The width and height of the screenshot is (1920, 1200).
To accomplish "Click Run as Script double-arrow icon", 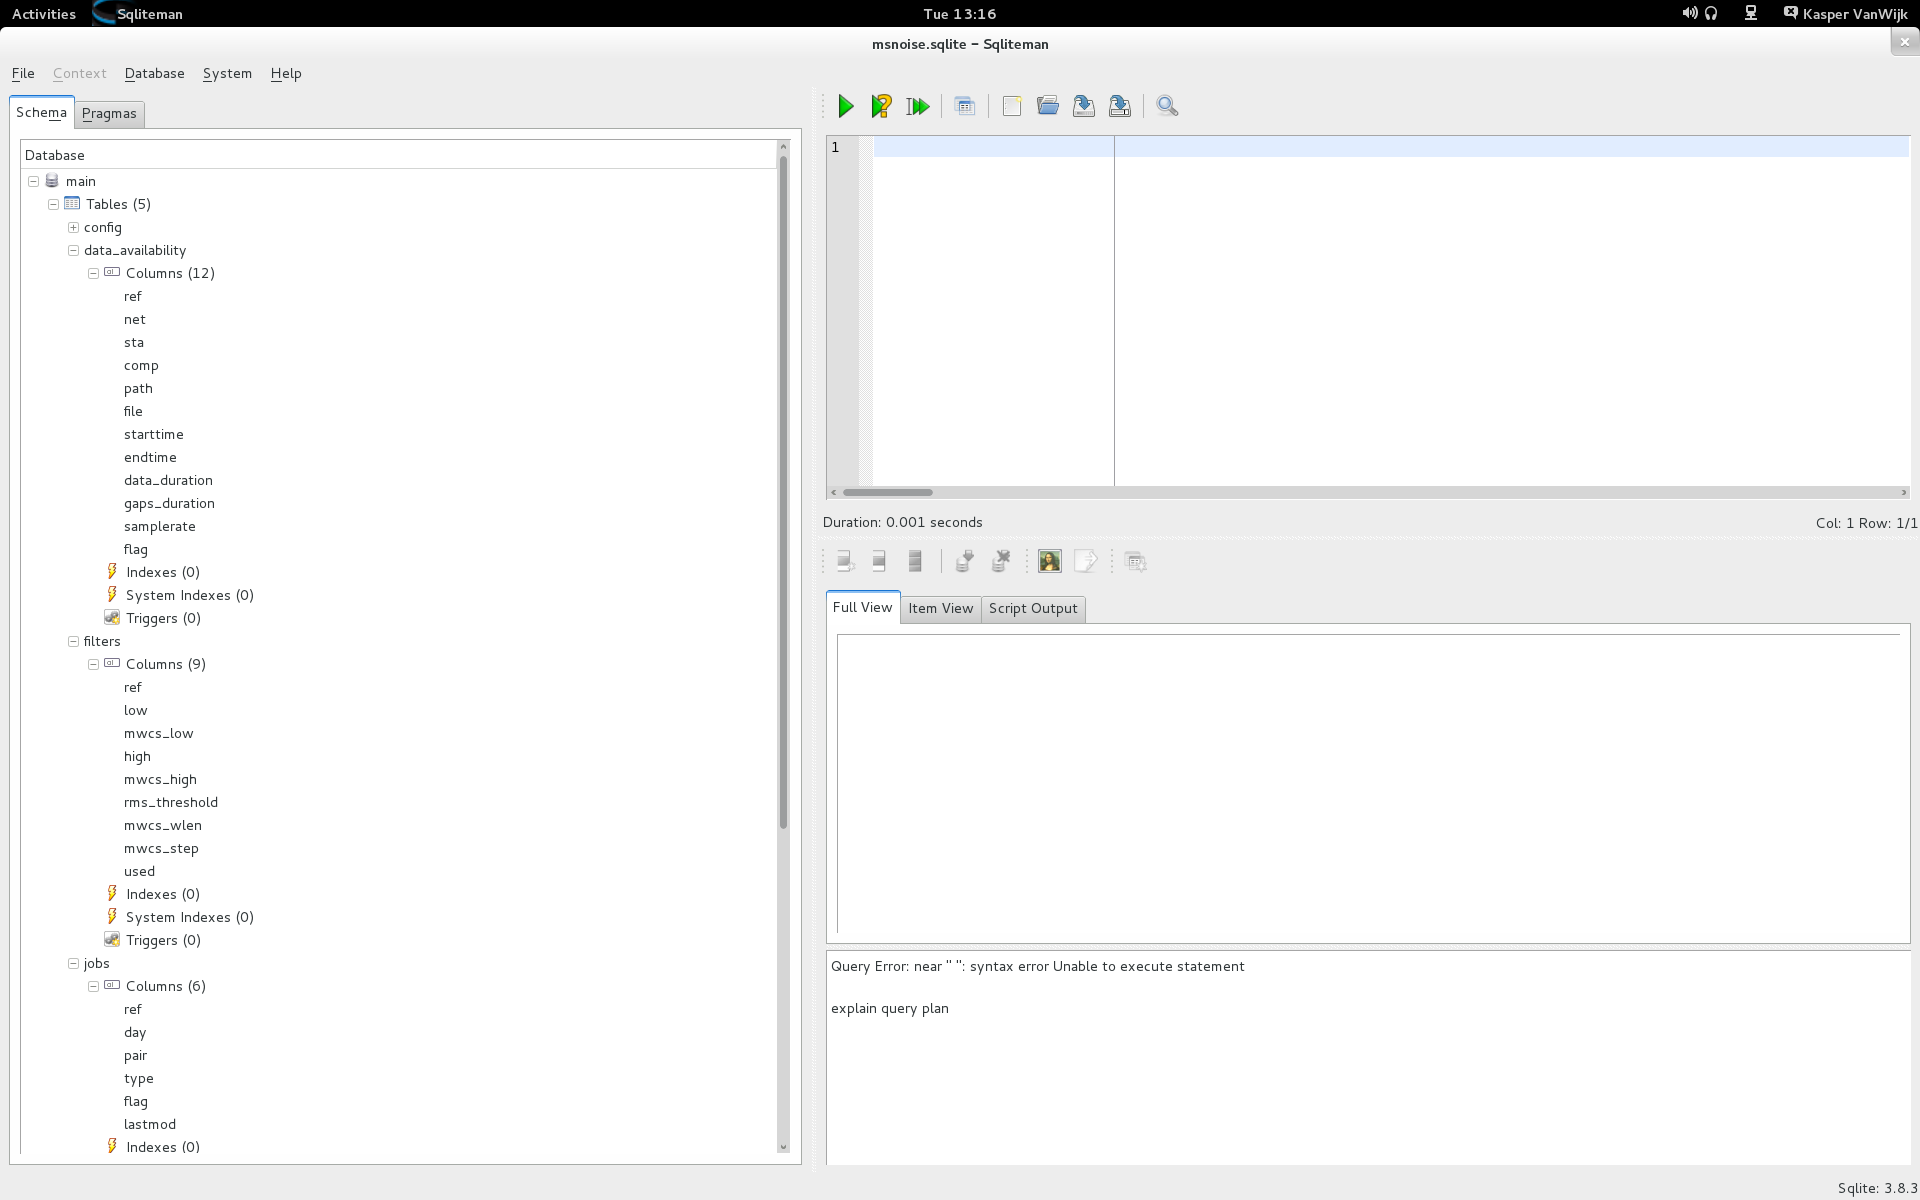I will pyautogui.click(x=917, y=106).
